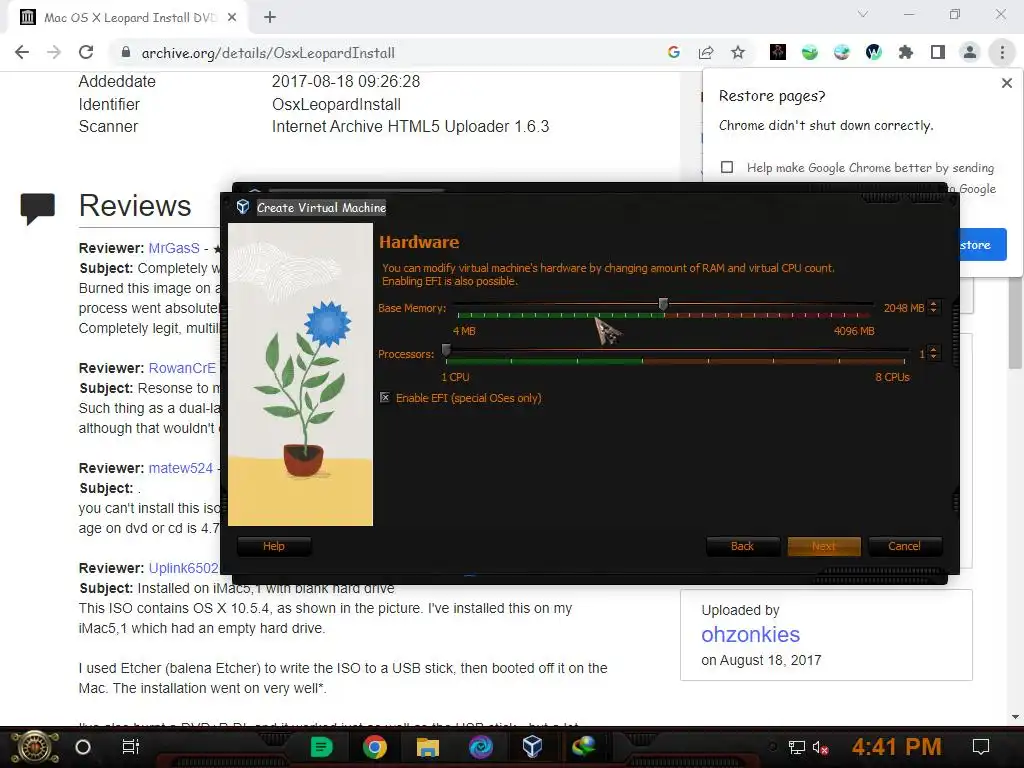Click the address bar URL
Screen dimensions: 1024x768
268,53
